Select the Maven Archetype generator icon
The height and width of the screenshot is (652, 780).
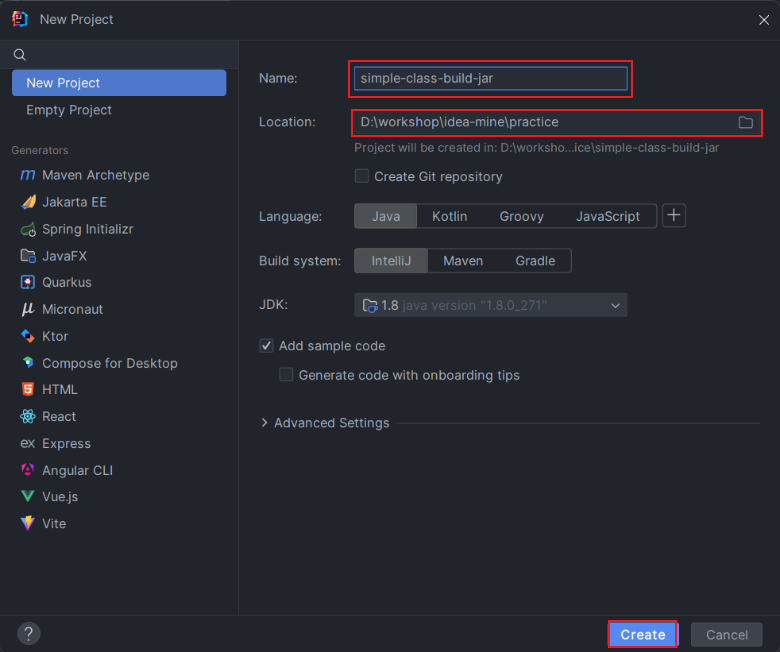27,175
